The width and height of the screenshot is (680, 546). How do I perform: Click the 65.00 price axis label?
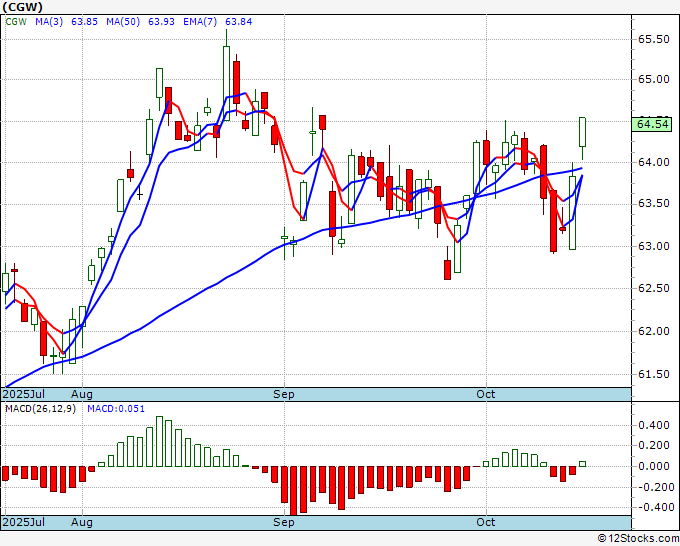654,79
